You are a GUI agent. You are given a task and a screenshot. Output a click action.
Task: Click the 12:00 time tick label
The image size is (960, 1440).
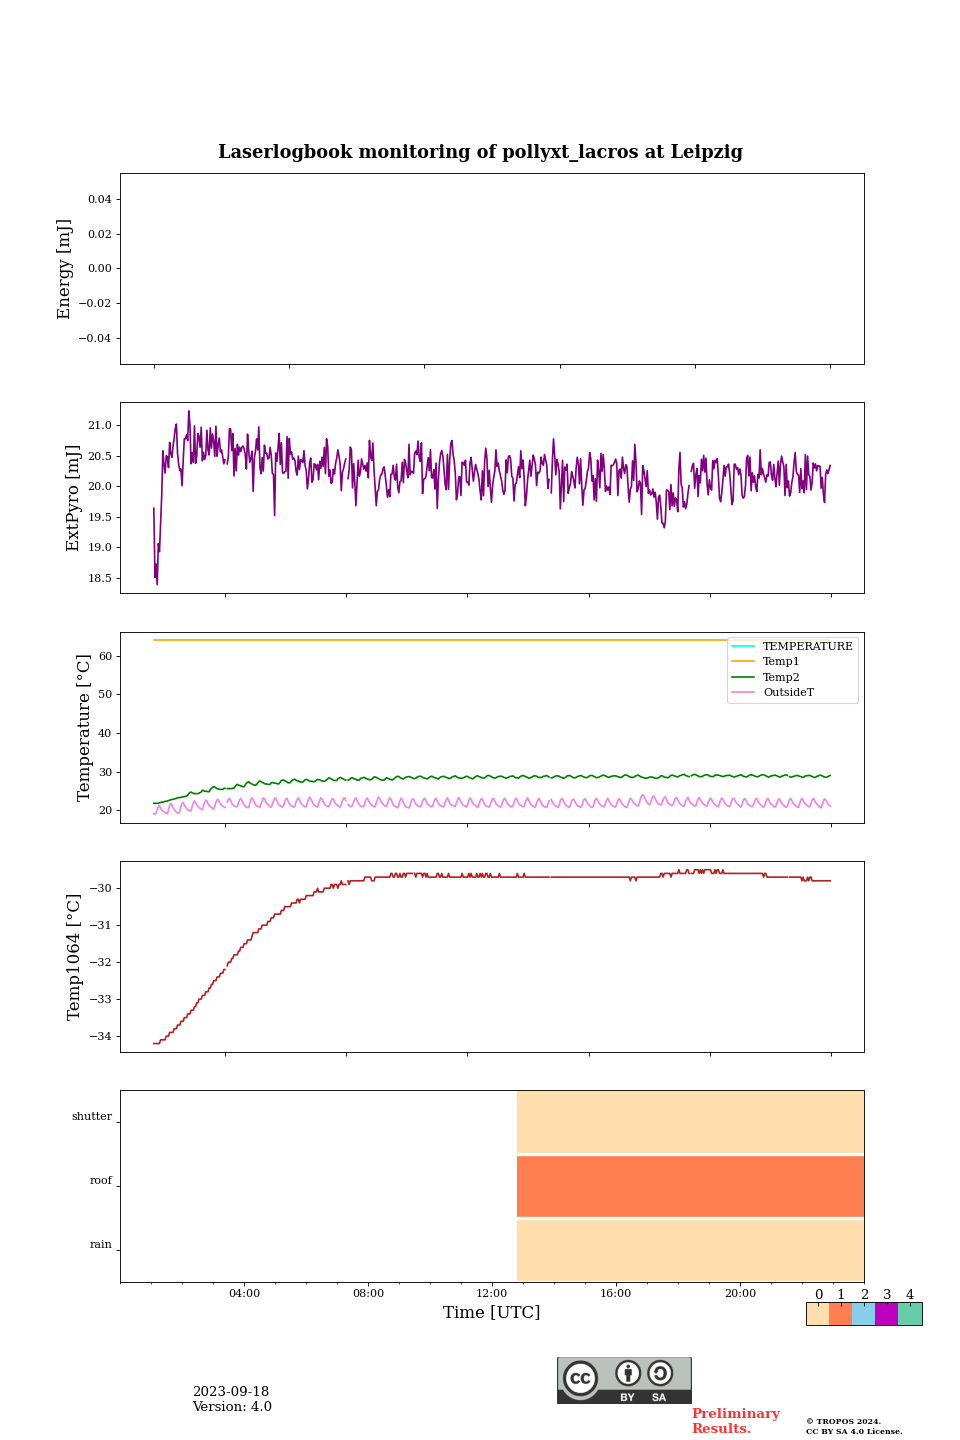click(492, 1293)
